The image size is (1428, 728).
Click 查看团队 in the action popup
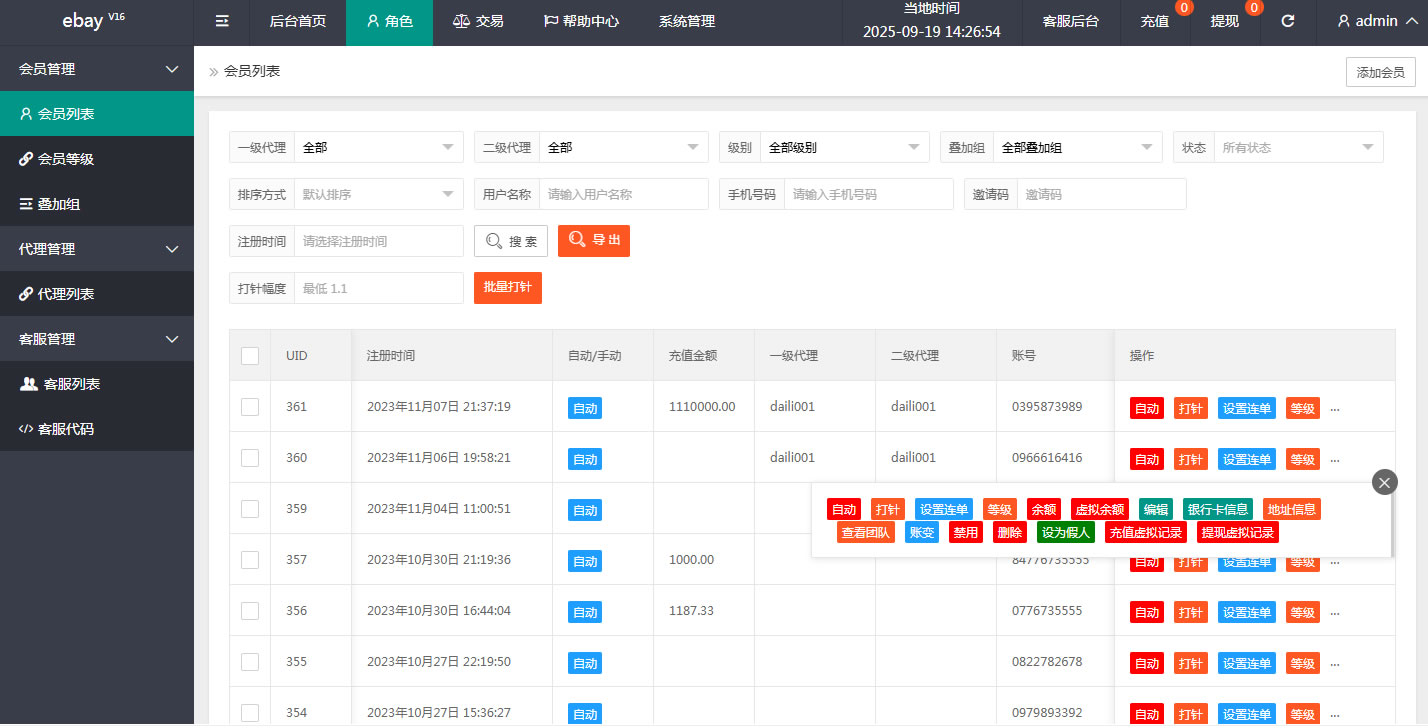tap(866, 532)
